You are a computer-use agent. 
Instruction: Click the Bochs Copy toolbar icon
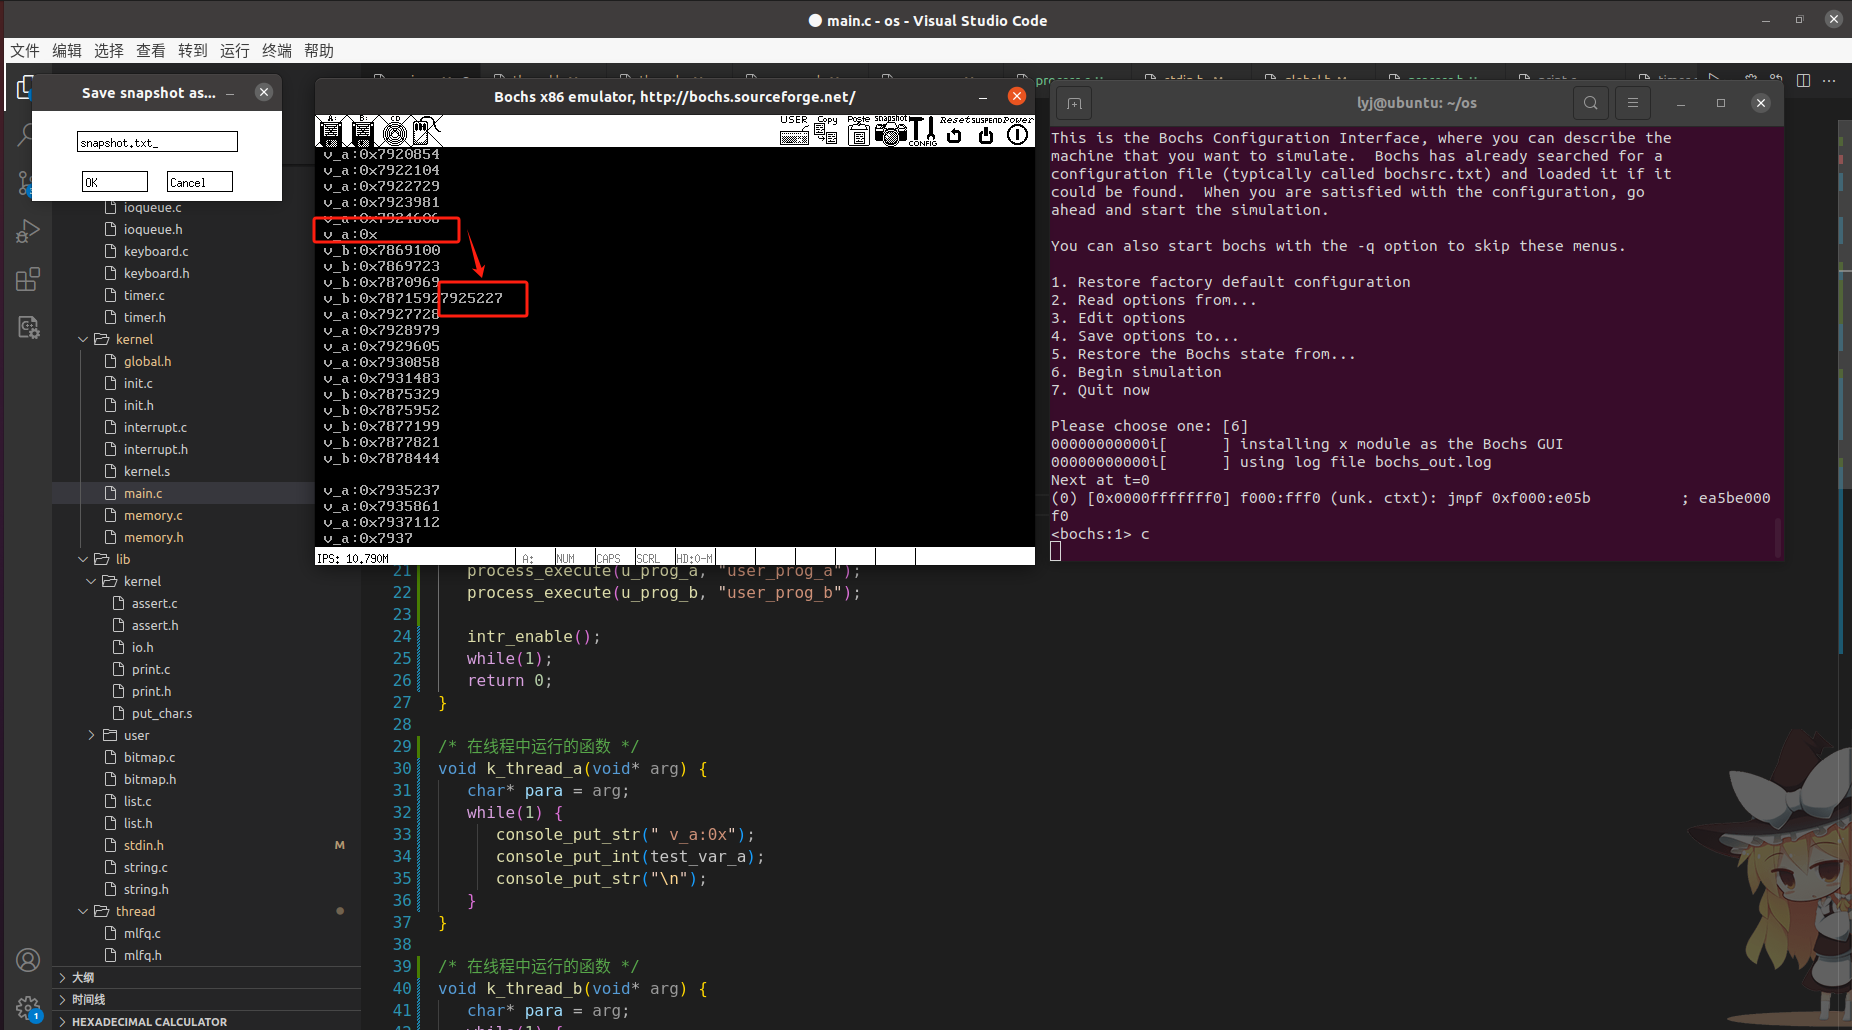tap(827, 131)
